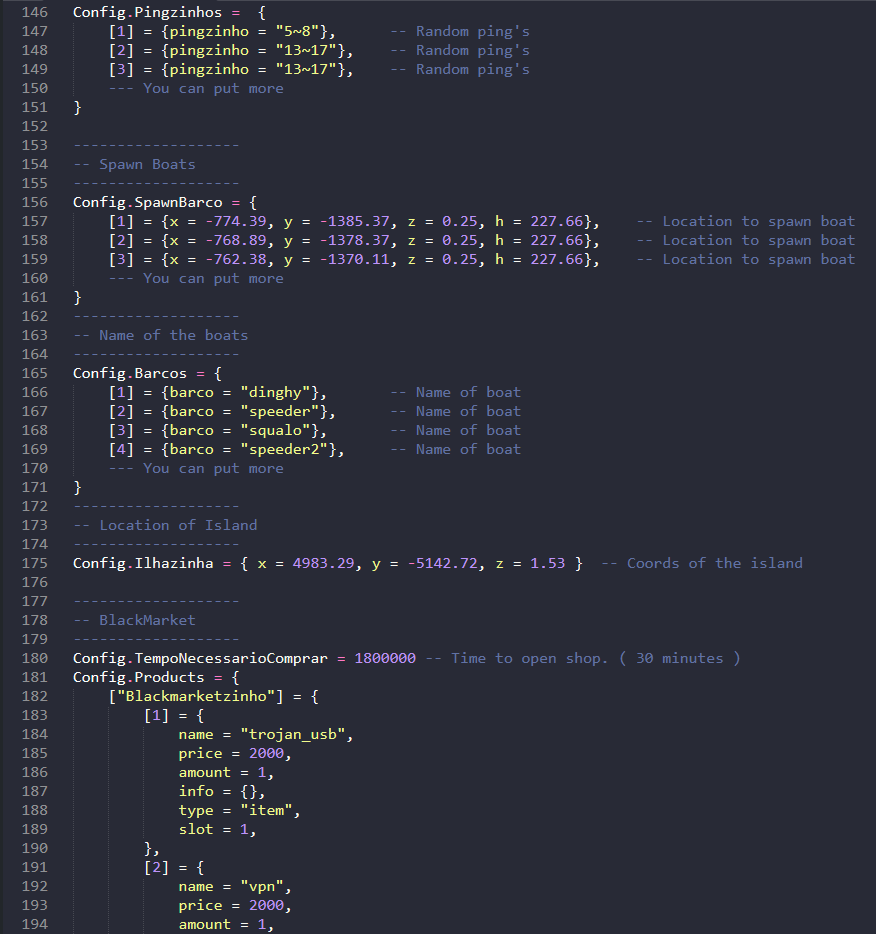The height and width of the screenshot is (934, 876).
Task: Click the island y value -5142.72
Action: 442,563
